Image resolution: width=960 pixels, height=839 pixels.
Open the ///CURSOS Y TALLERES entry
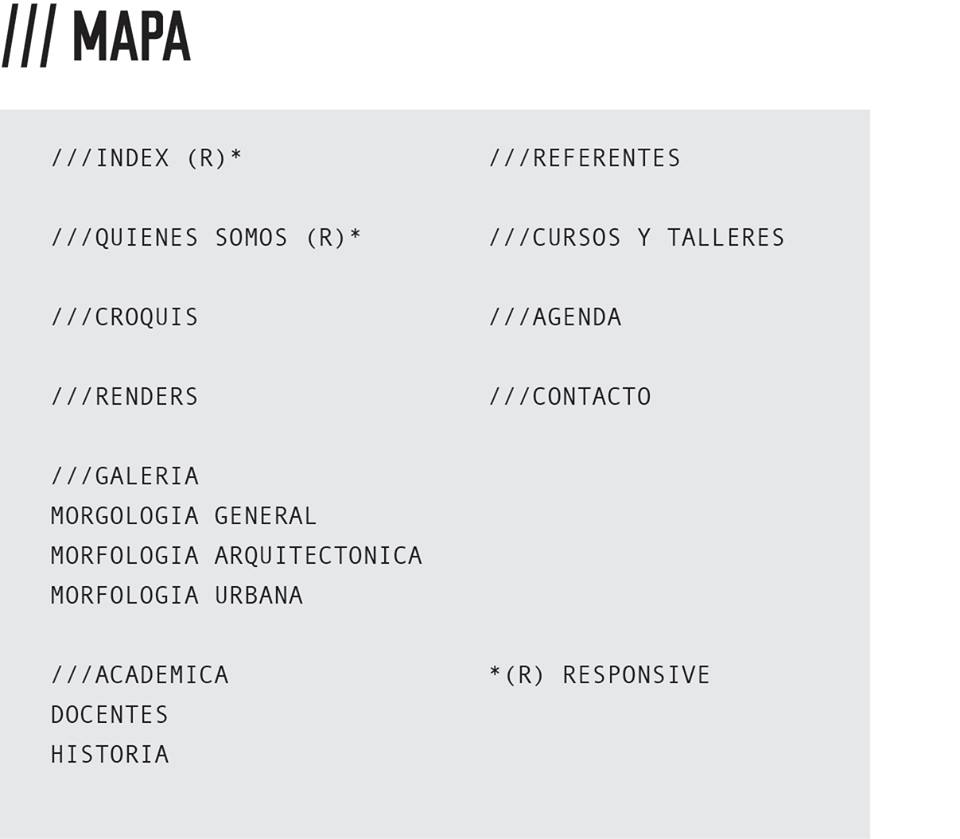tap(637, 238)
